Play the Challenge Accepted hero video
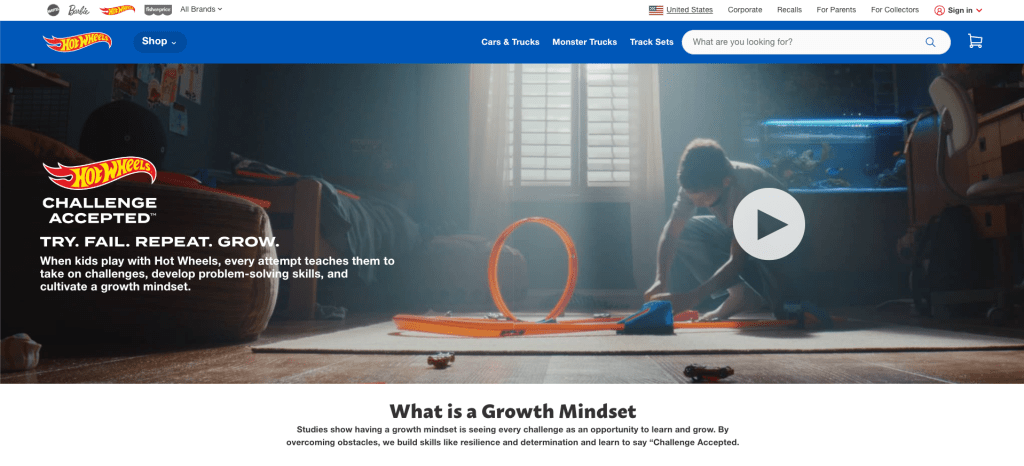 point(769,224)
